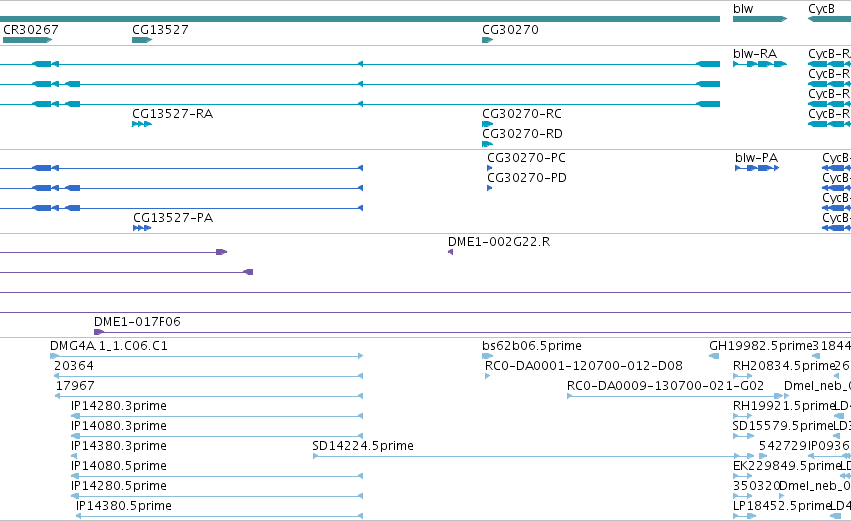
Task: Open the RH20834.5prime EST label
Action: pyautogui.click(x=784, y=366)
